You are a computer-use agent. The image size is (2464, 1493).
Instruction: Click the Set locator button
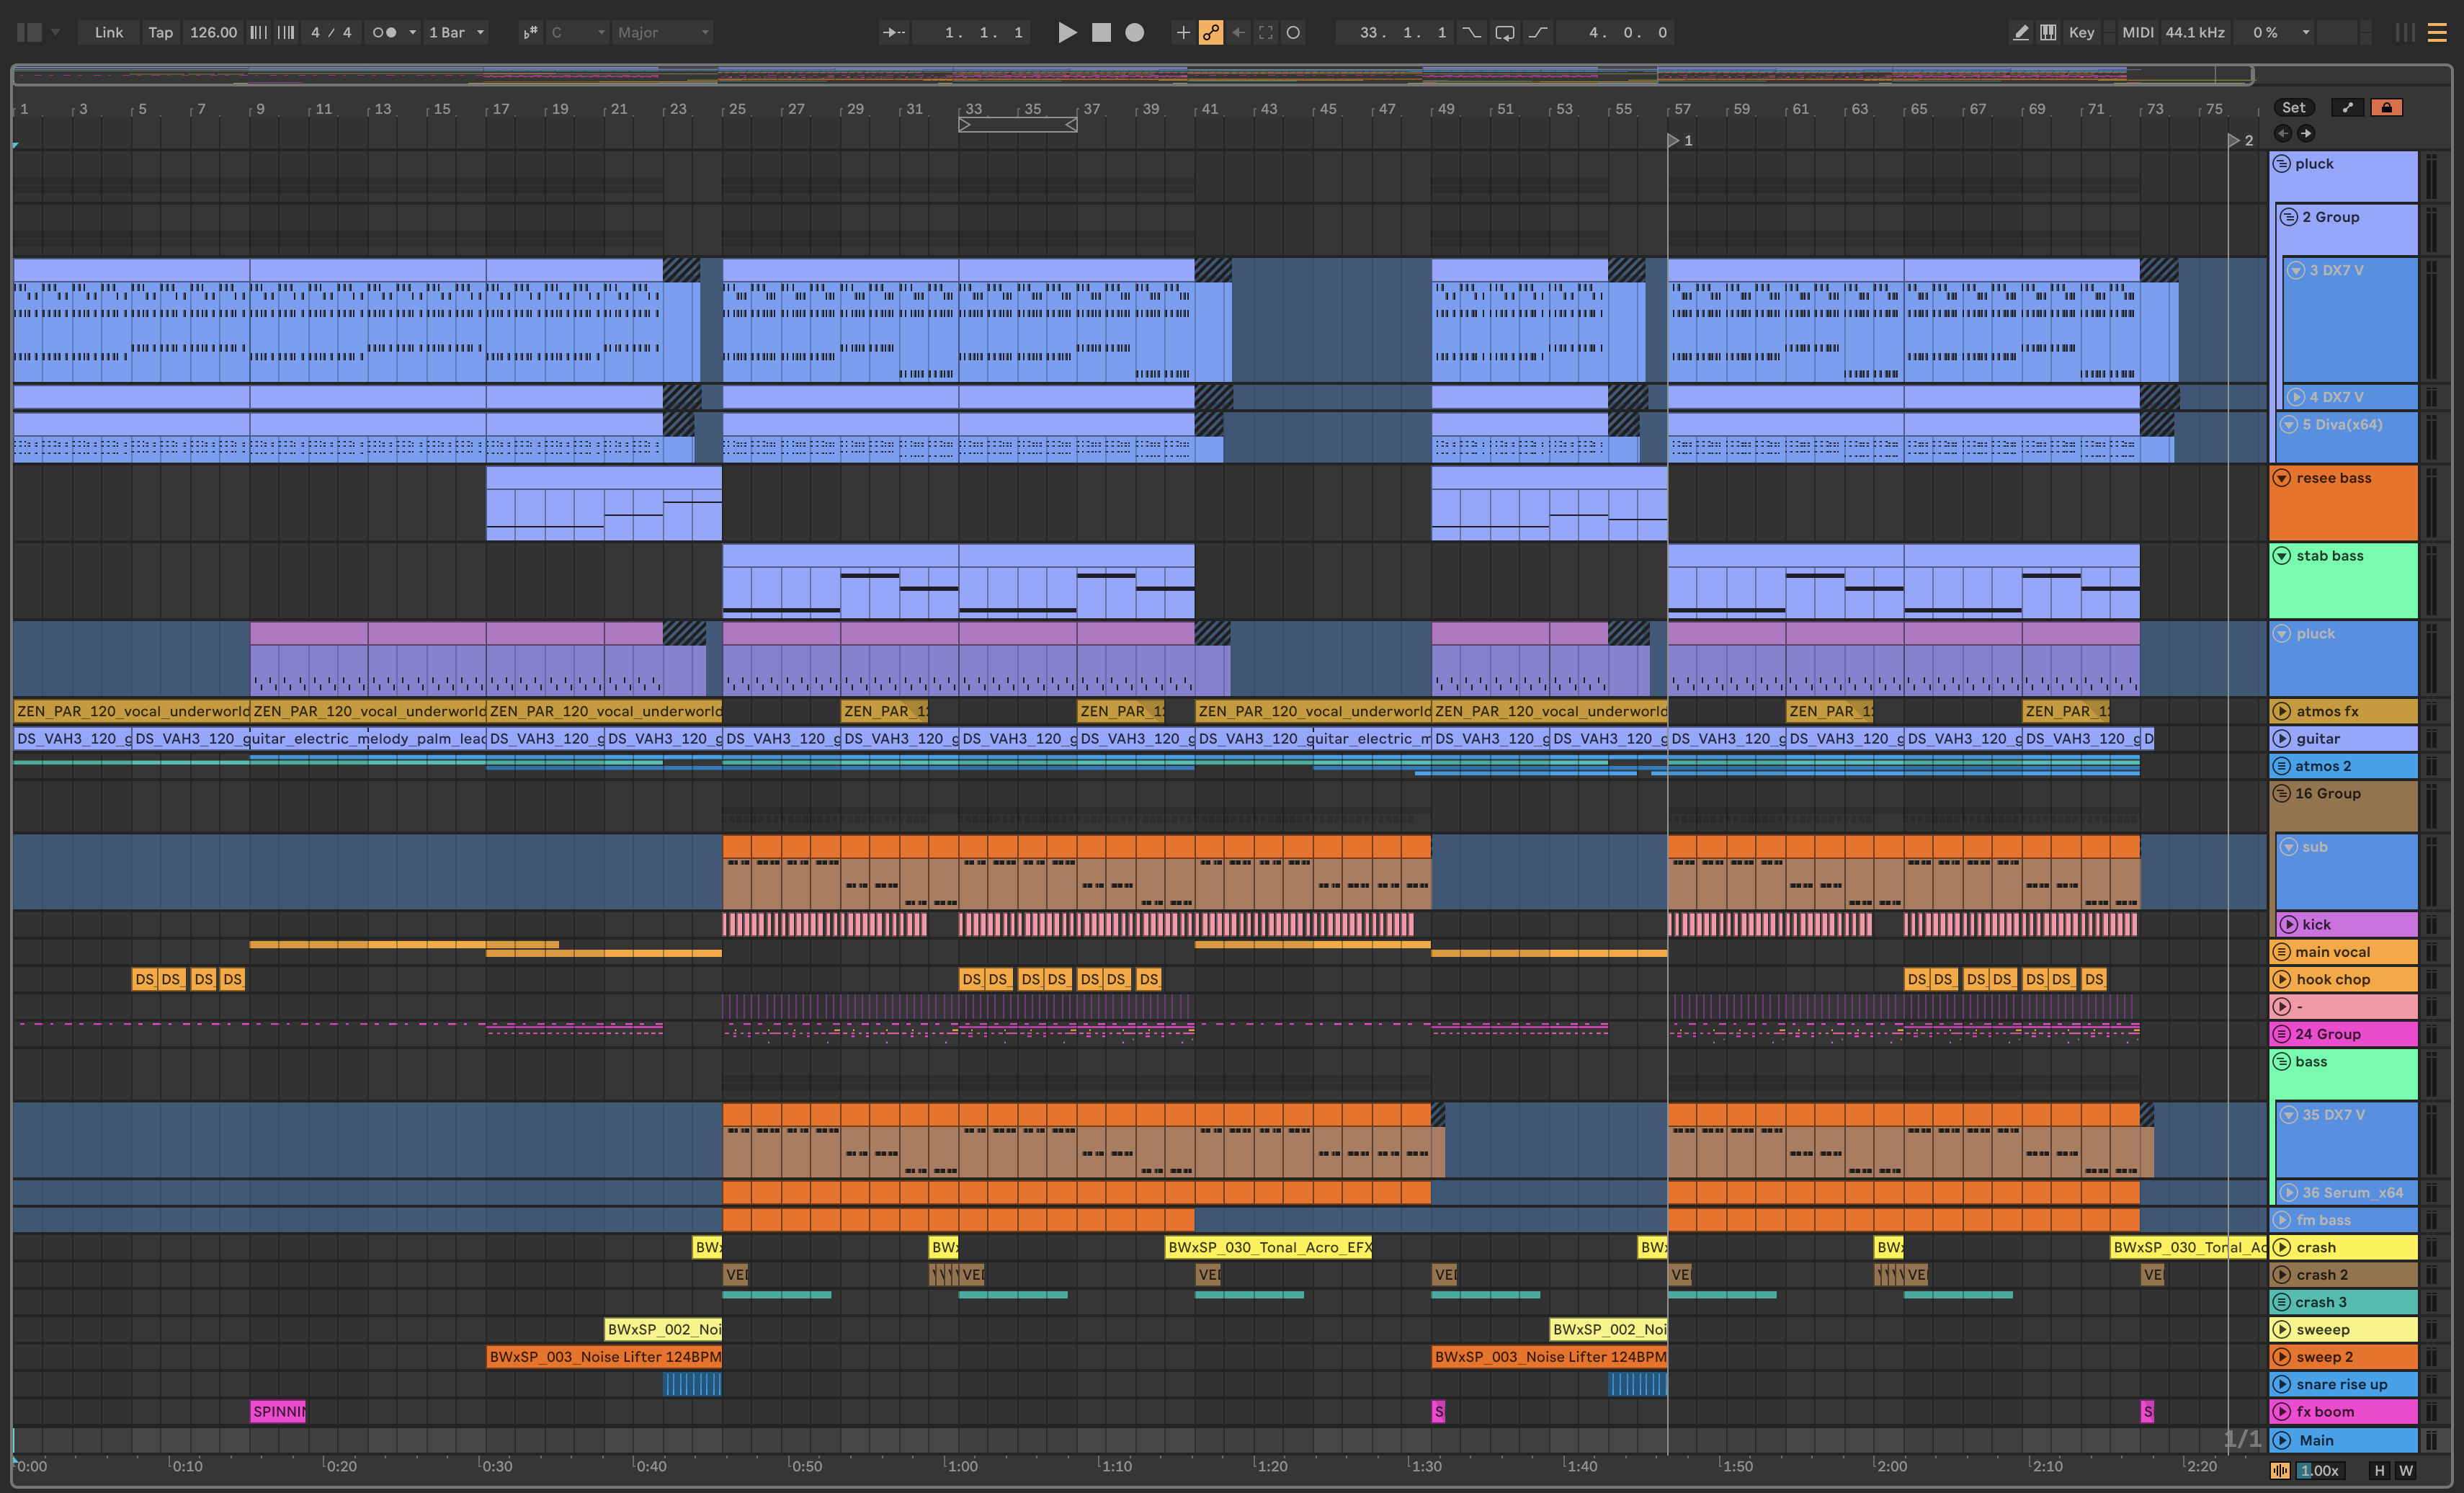pyautogui.click(x=2293, y=107)
